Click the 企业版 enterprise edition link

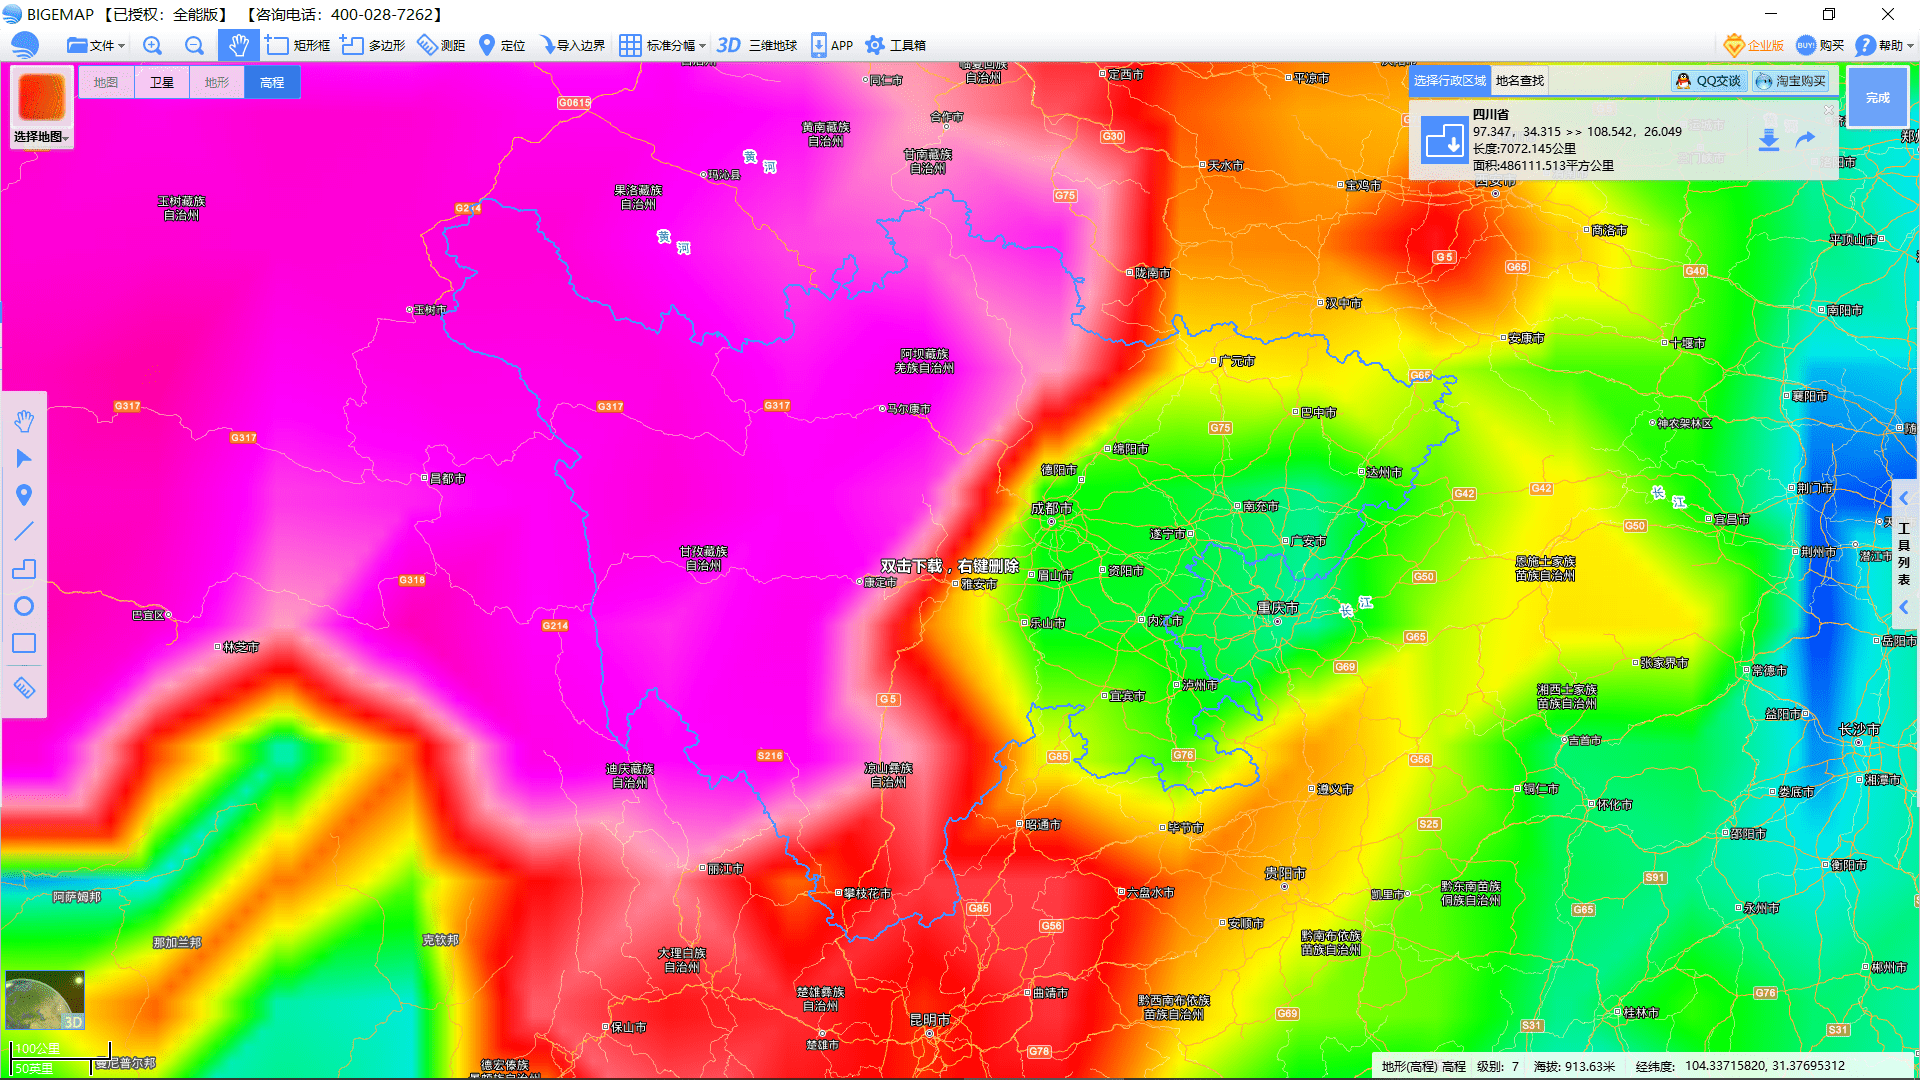[1754, 45]
